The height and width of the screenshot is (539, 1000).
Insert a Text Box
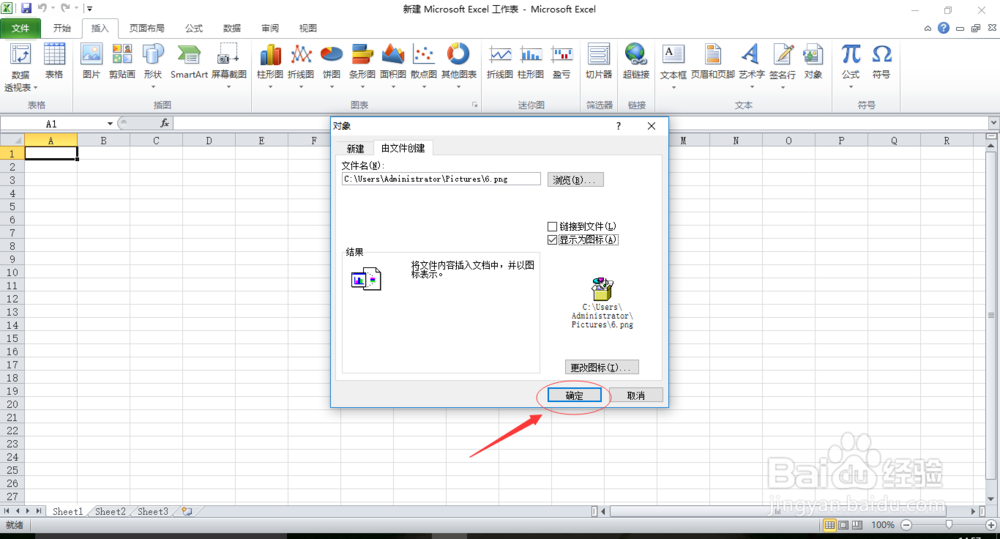(x=673, y=65)
